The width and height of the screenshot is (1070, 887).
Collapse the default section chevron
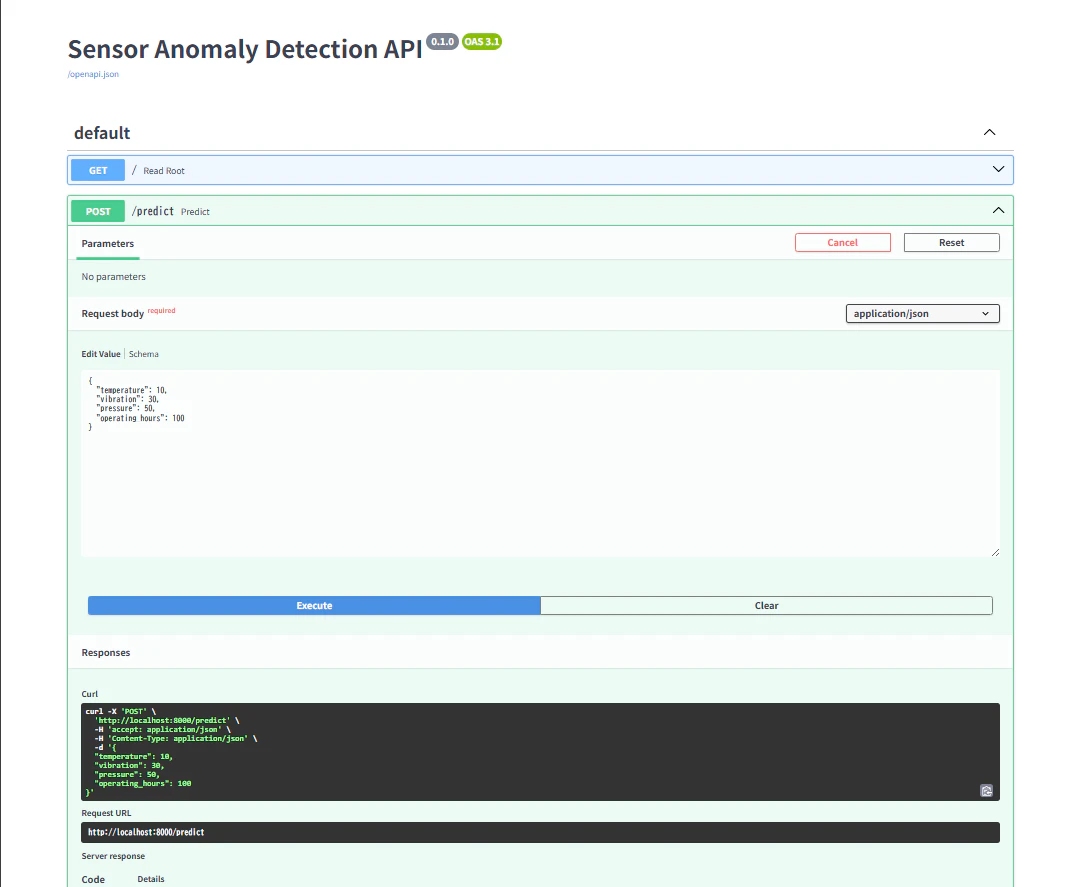[x=989, y=132]
